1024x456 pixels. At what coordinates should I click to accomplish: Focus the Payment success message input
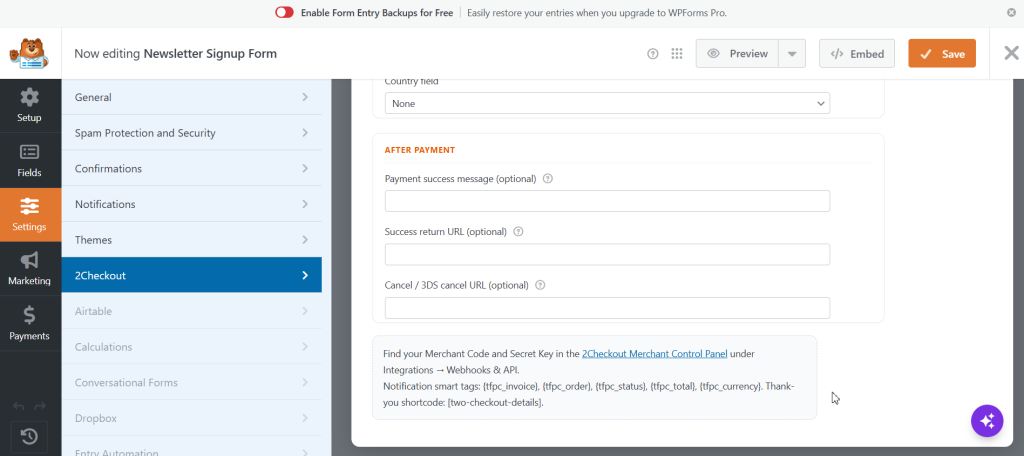tap(607, 201)
